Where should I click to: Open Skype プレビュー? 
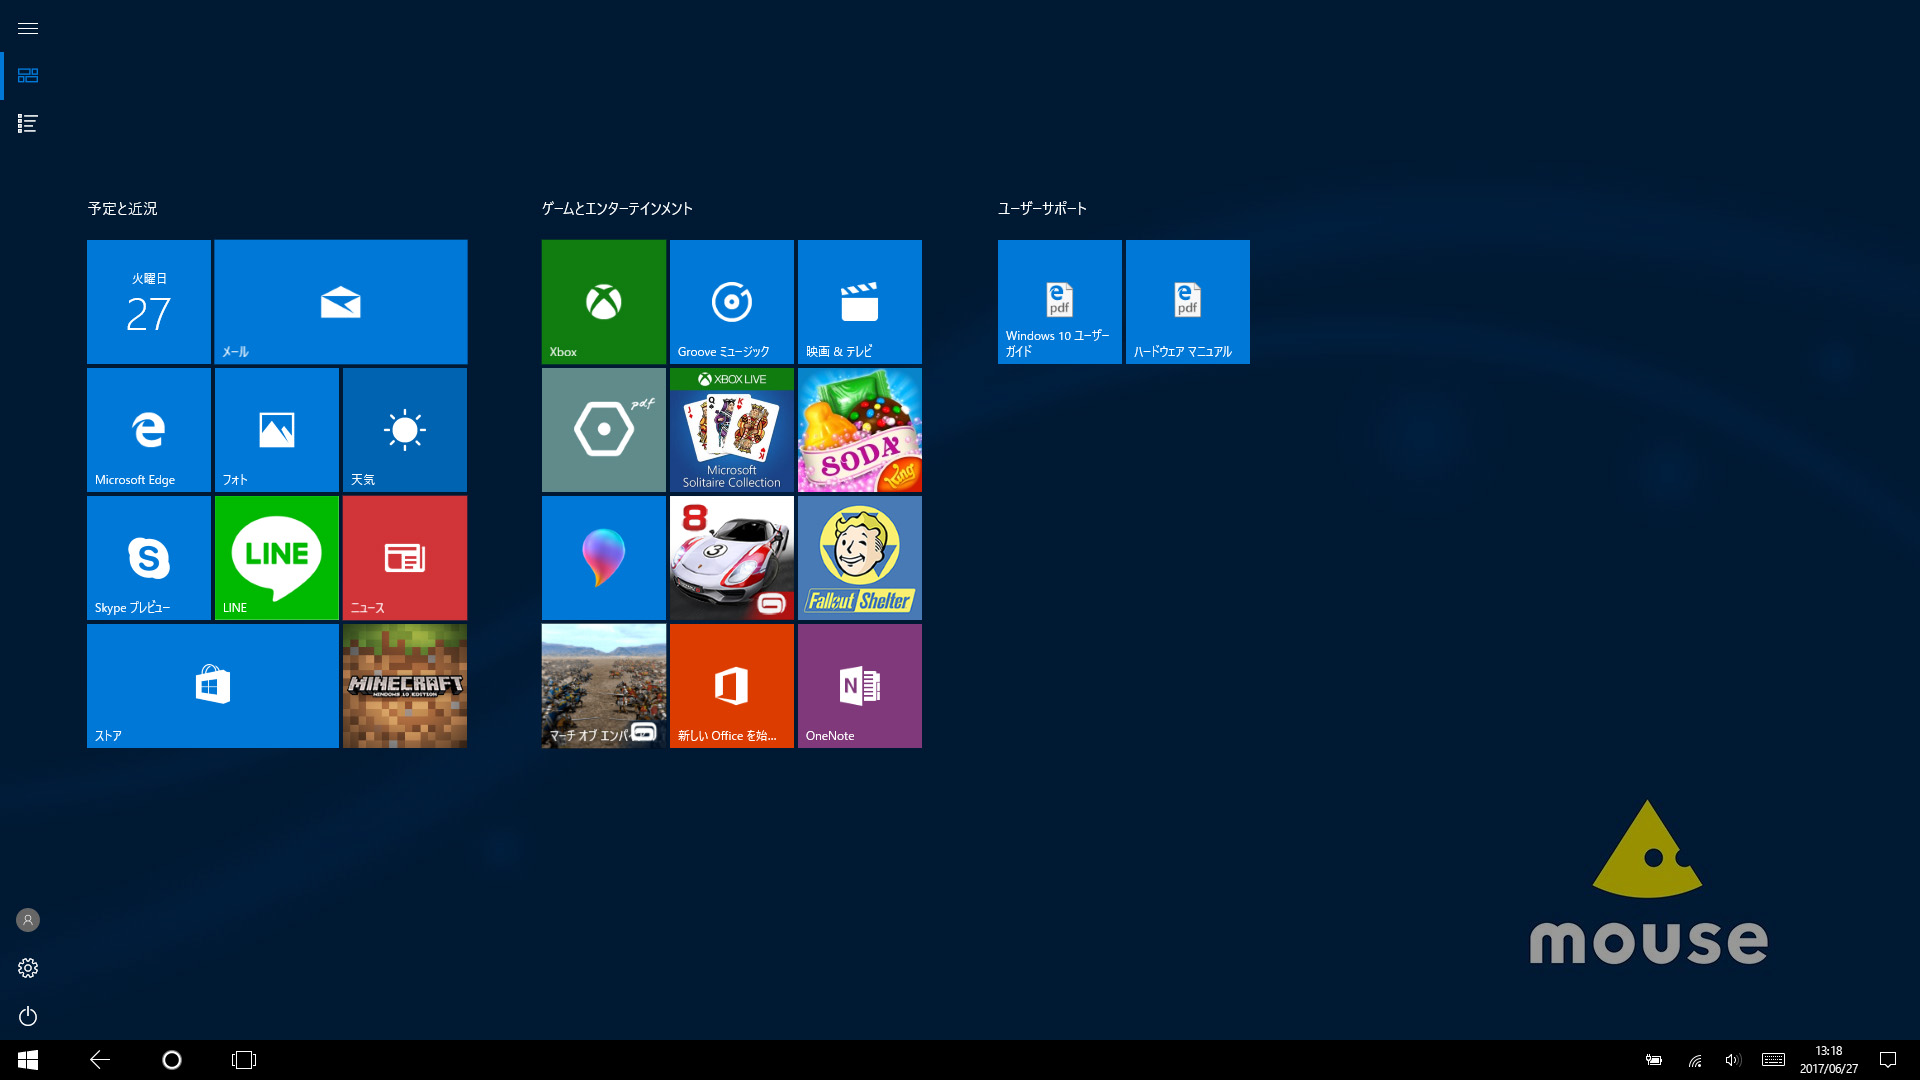coord(148,557)
